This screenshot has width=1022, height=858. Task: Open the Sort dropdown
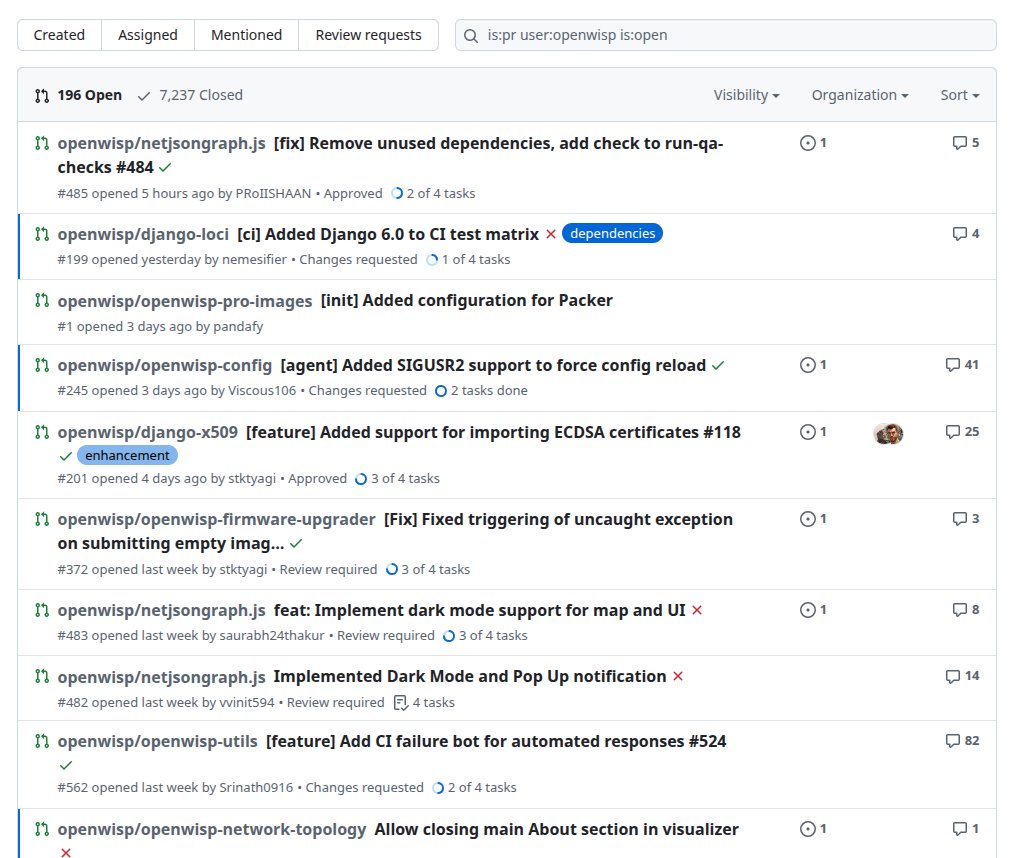pos(959,95)
